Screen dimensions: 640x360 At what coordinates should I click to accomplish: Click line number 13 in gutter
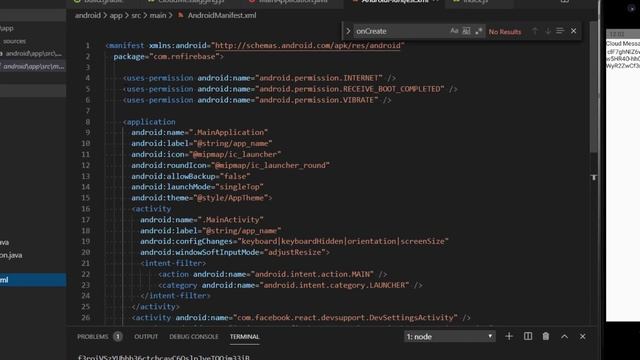(x=85, y=176)
